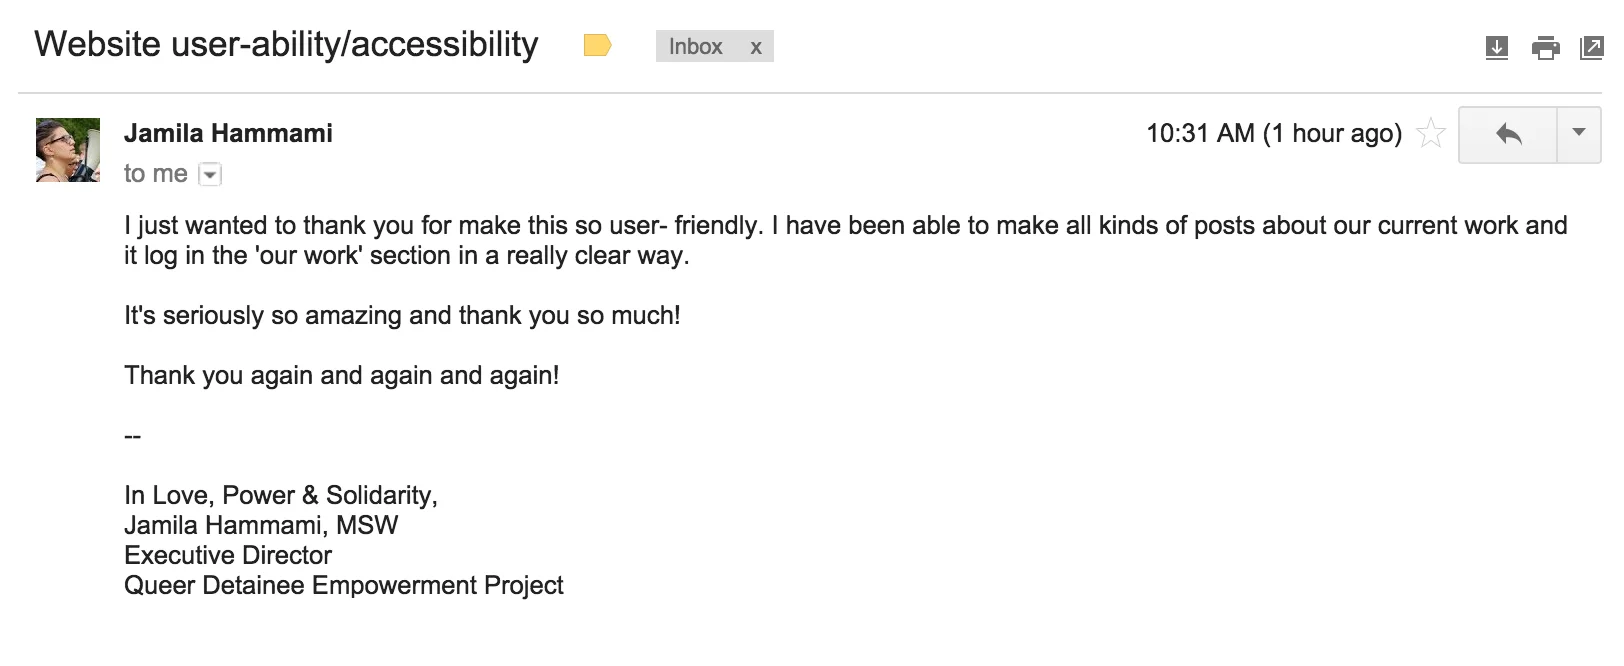This screenshot has height=666, width=1624.
Task: Reply using the arrow button
Action: (x=1508, y=134)
